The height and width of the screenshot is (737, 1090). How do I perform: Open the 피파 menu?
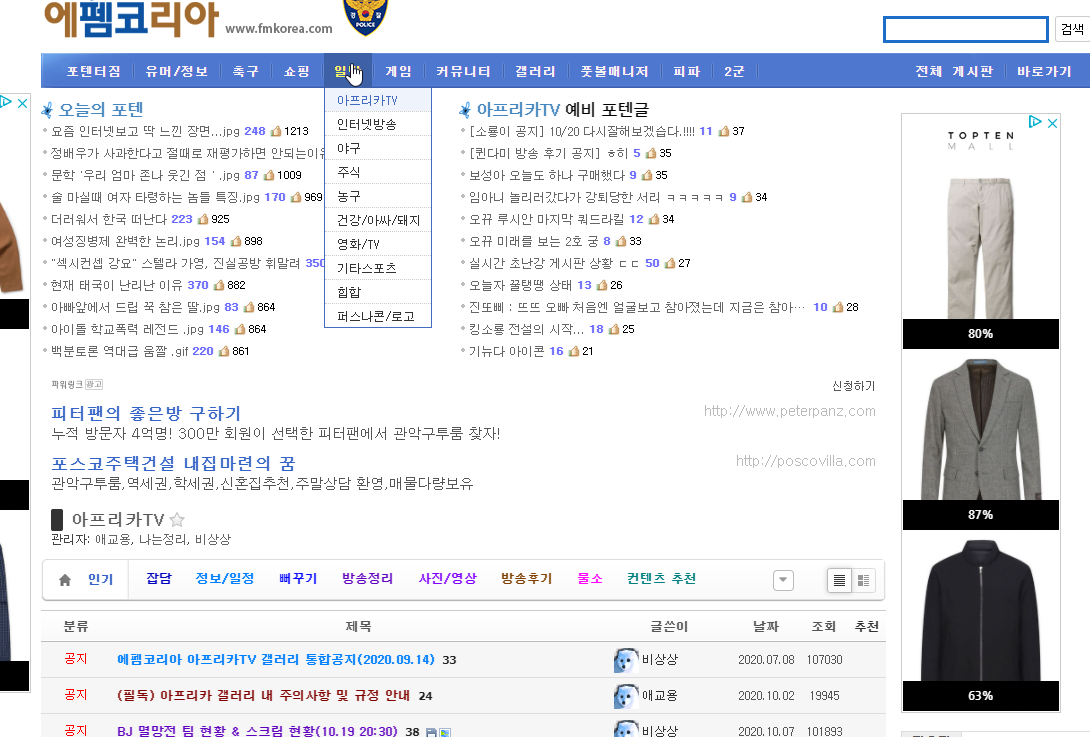tap(687, 72)
